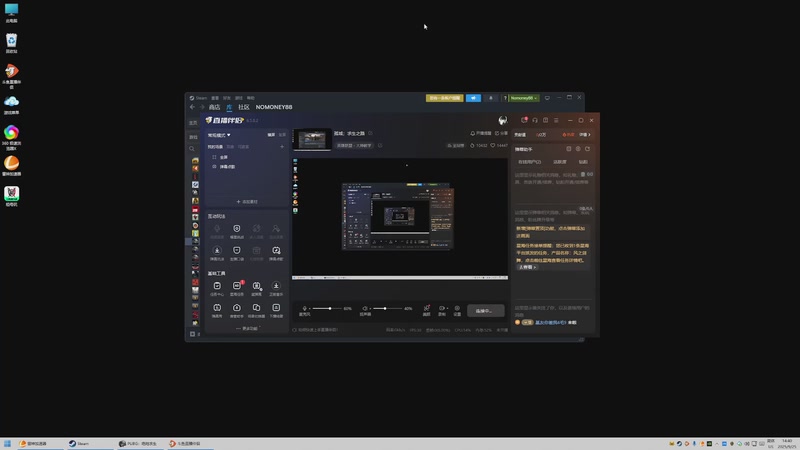Open NOMONEY88 profile tab in Steam
This screenshot has width=800, height=450.
[274, 107]
